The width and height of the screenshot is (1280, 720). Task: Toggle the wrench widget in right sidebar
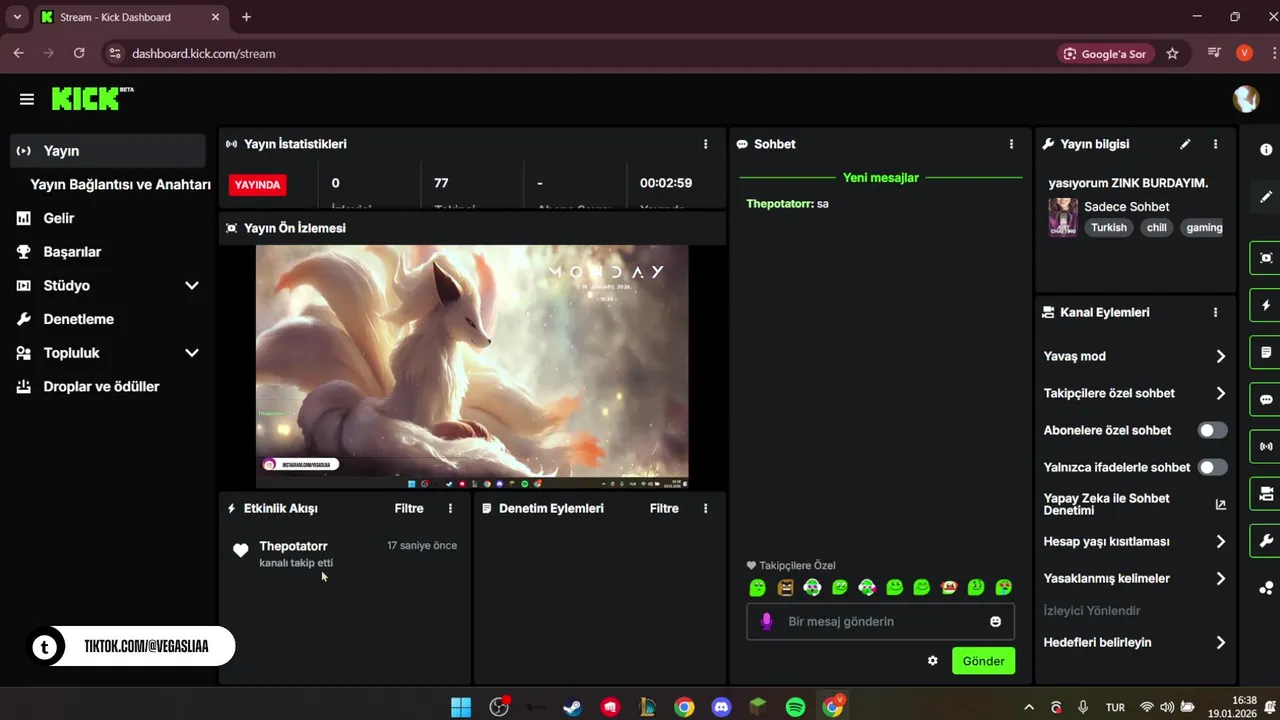click(x=1266, y=541)
